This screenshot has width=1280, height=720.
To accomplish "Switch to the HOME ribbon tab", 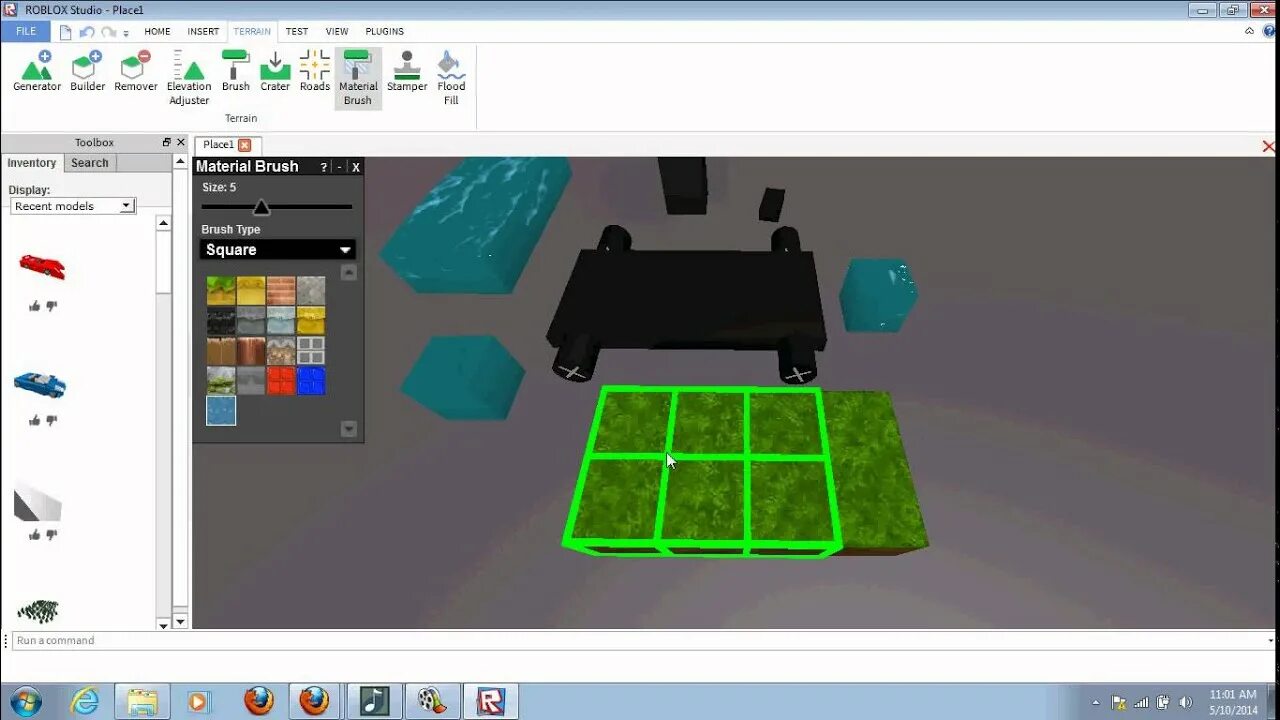I will (x=158, y=32).
